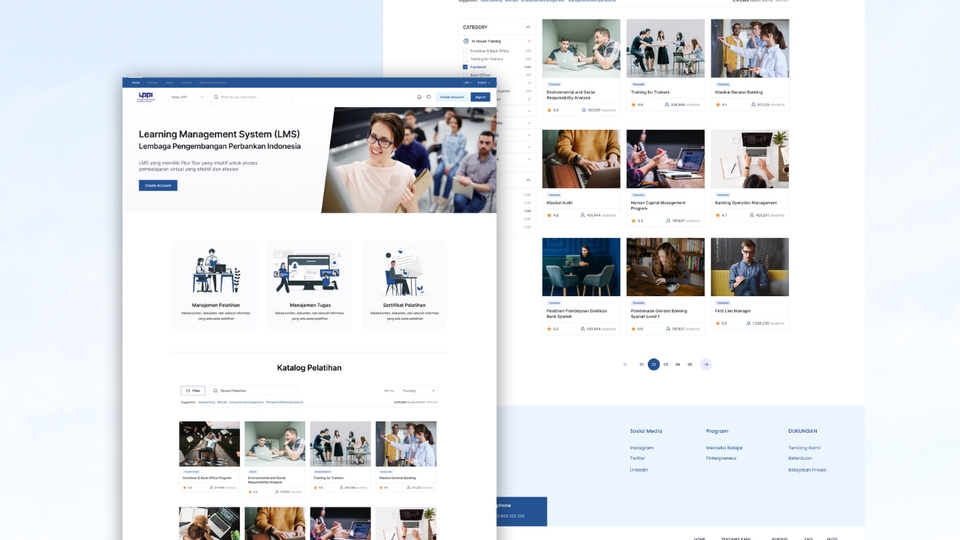Go to page 05 in pagination
Viewport: 960px width, 540px height.
[x=690, y=364]
